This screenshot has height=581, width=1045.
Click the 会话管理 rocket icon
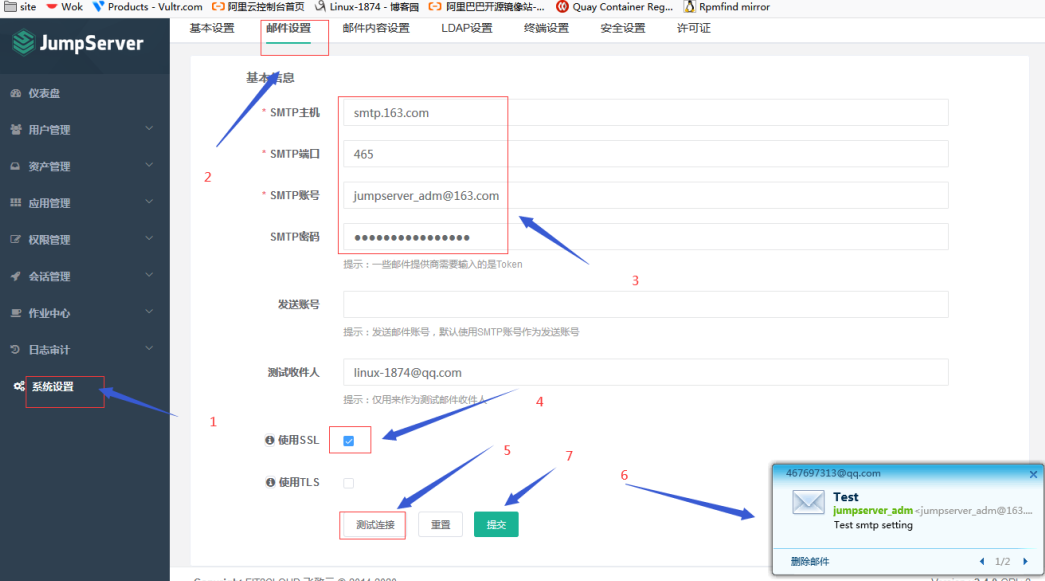click(x=15, y=277)
